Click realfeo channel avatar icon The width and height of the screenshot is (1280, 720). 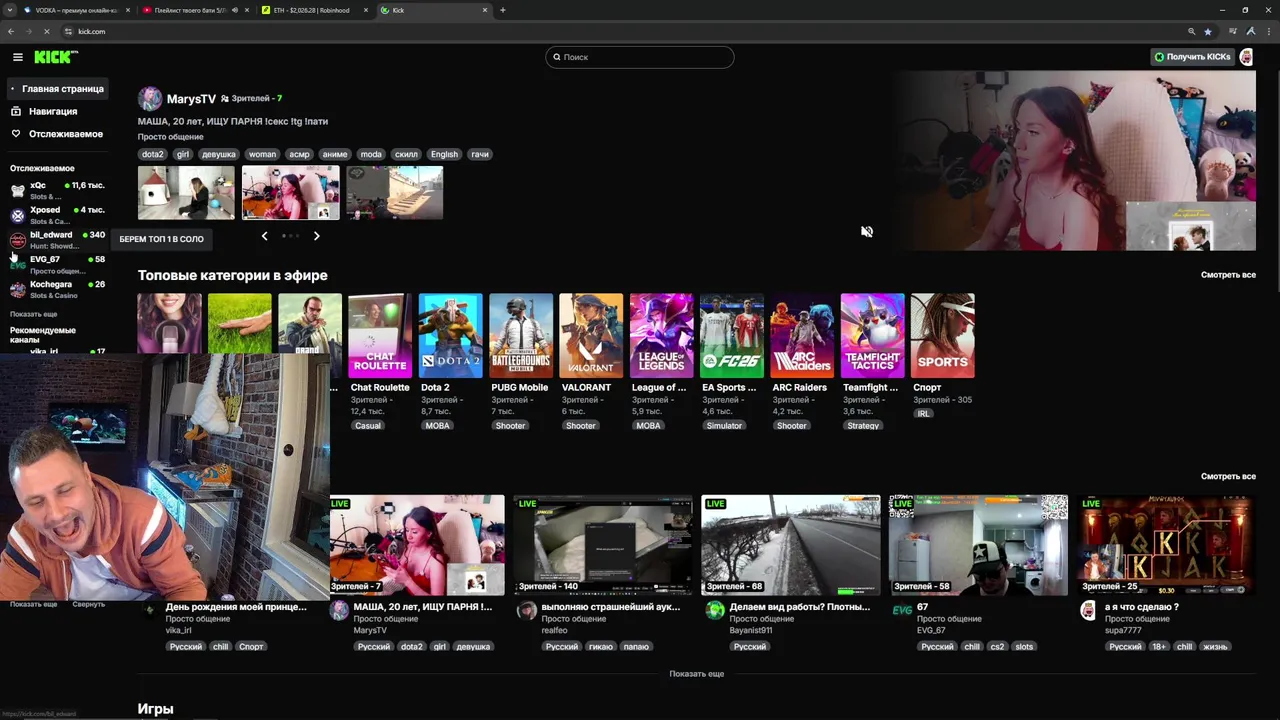click(526, 611)
